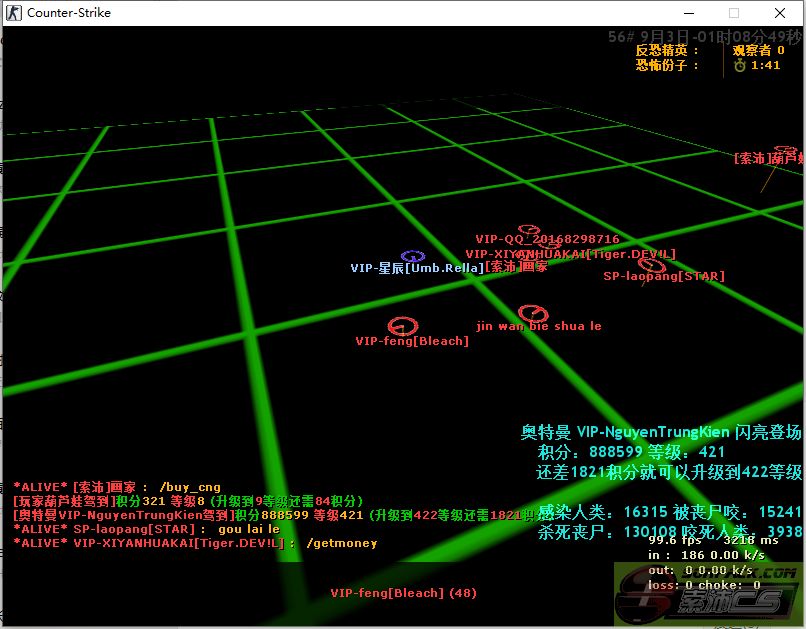The width and height of the screenshot is (806, 629).
Task: Click the "loss: 0 choke: 0" net readout
Action: click(704, 585)
